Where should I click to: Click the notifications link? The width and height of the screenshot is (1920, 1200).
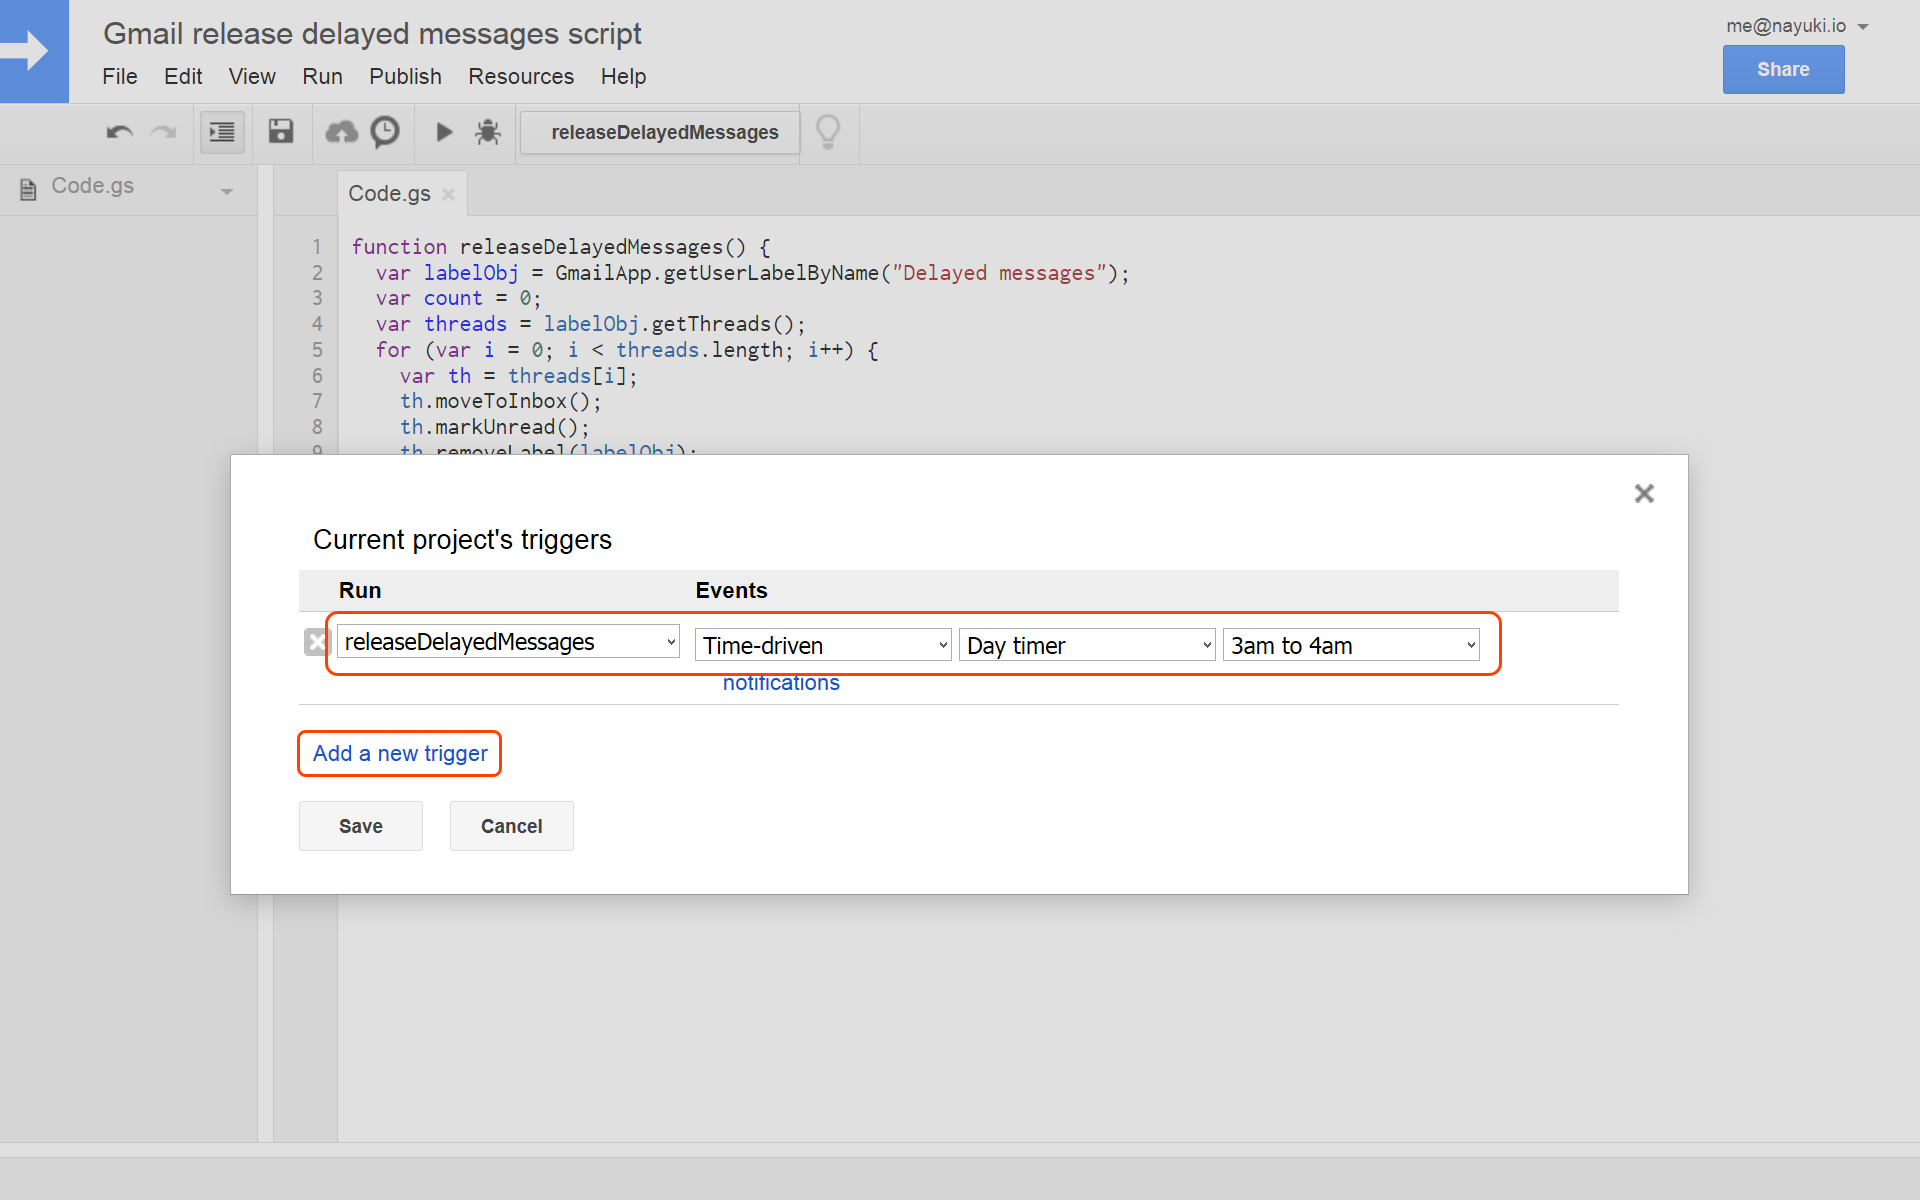click(x=781, y=683)
